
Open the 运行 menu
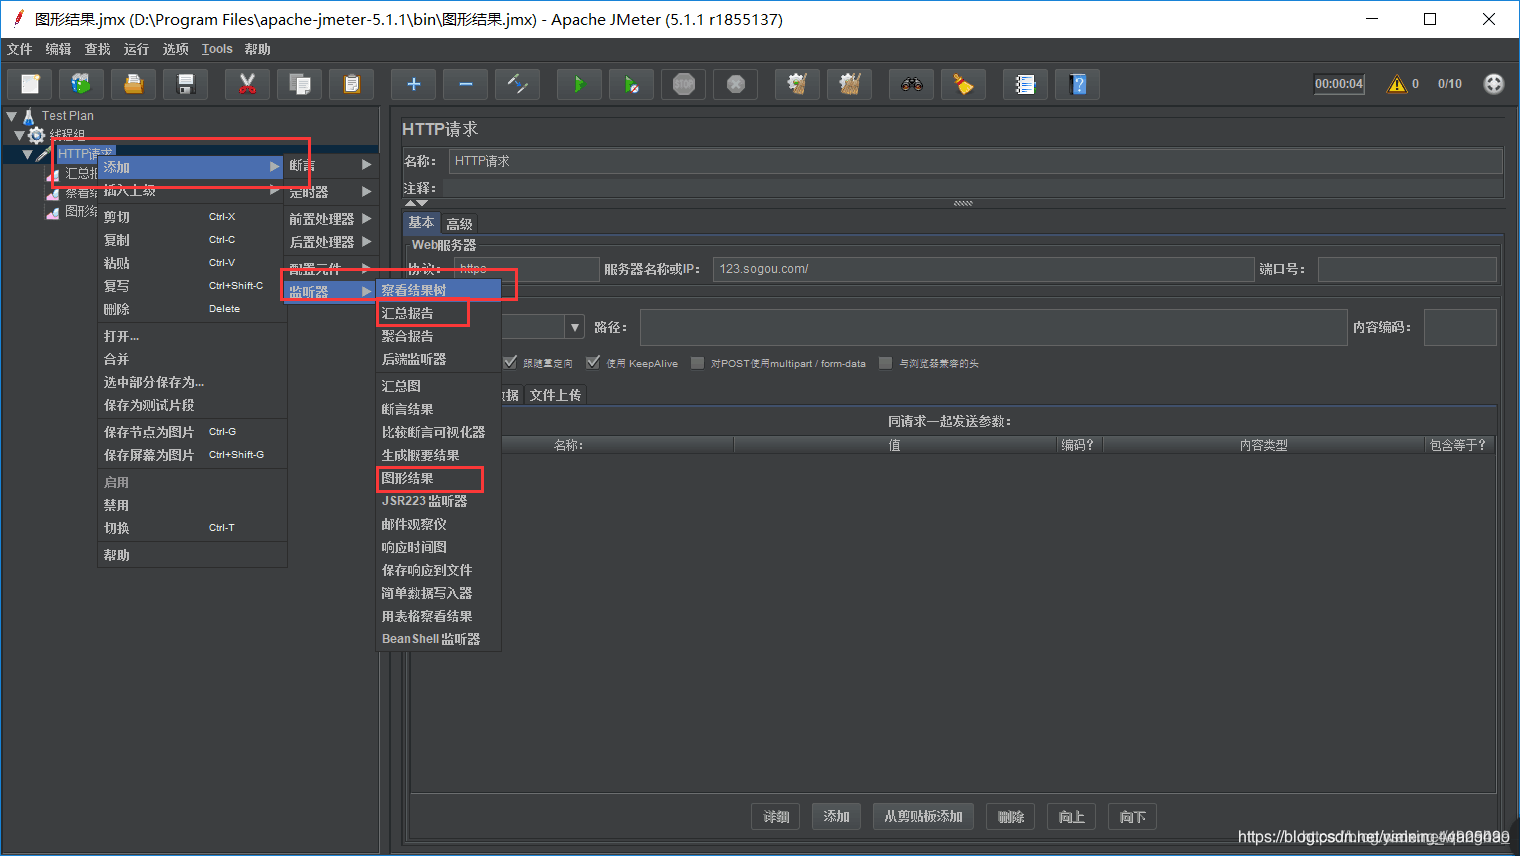(136, 49)
